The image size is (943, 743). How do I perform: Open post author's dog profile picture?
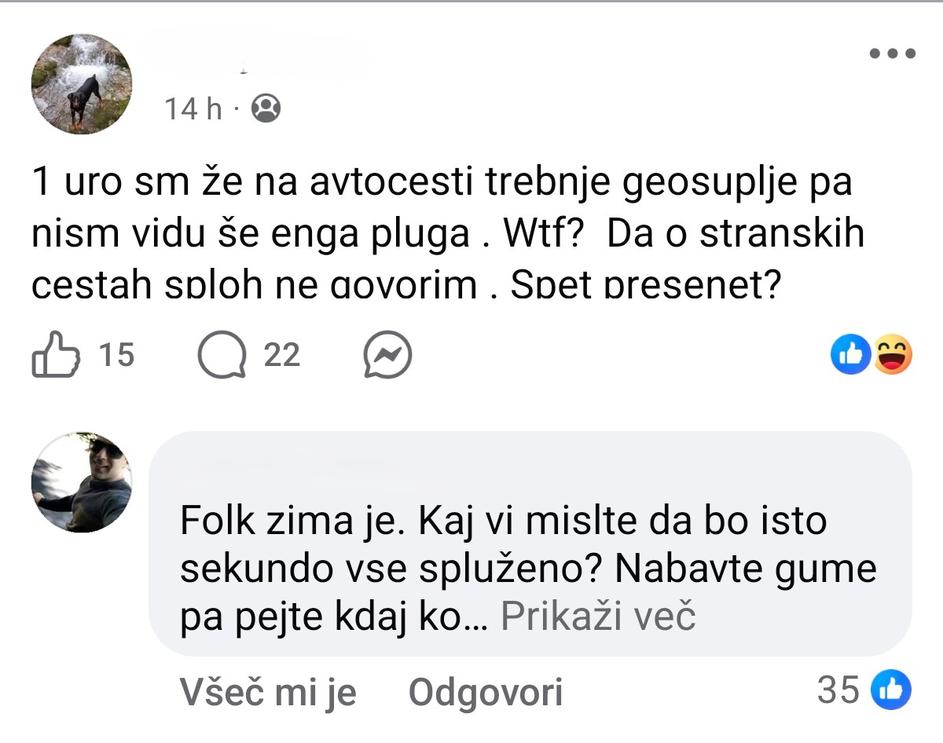(x=81, y=84)
